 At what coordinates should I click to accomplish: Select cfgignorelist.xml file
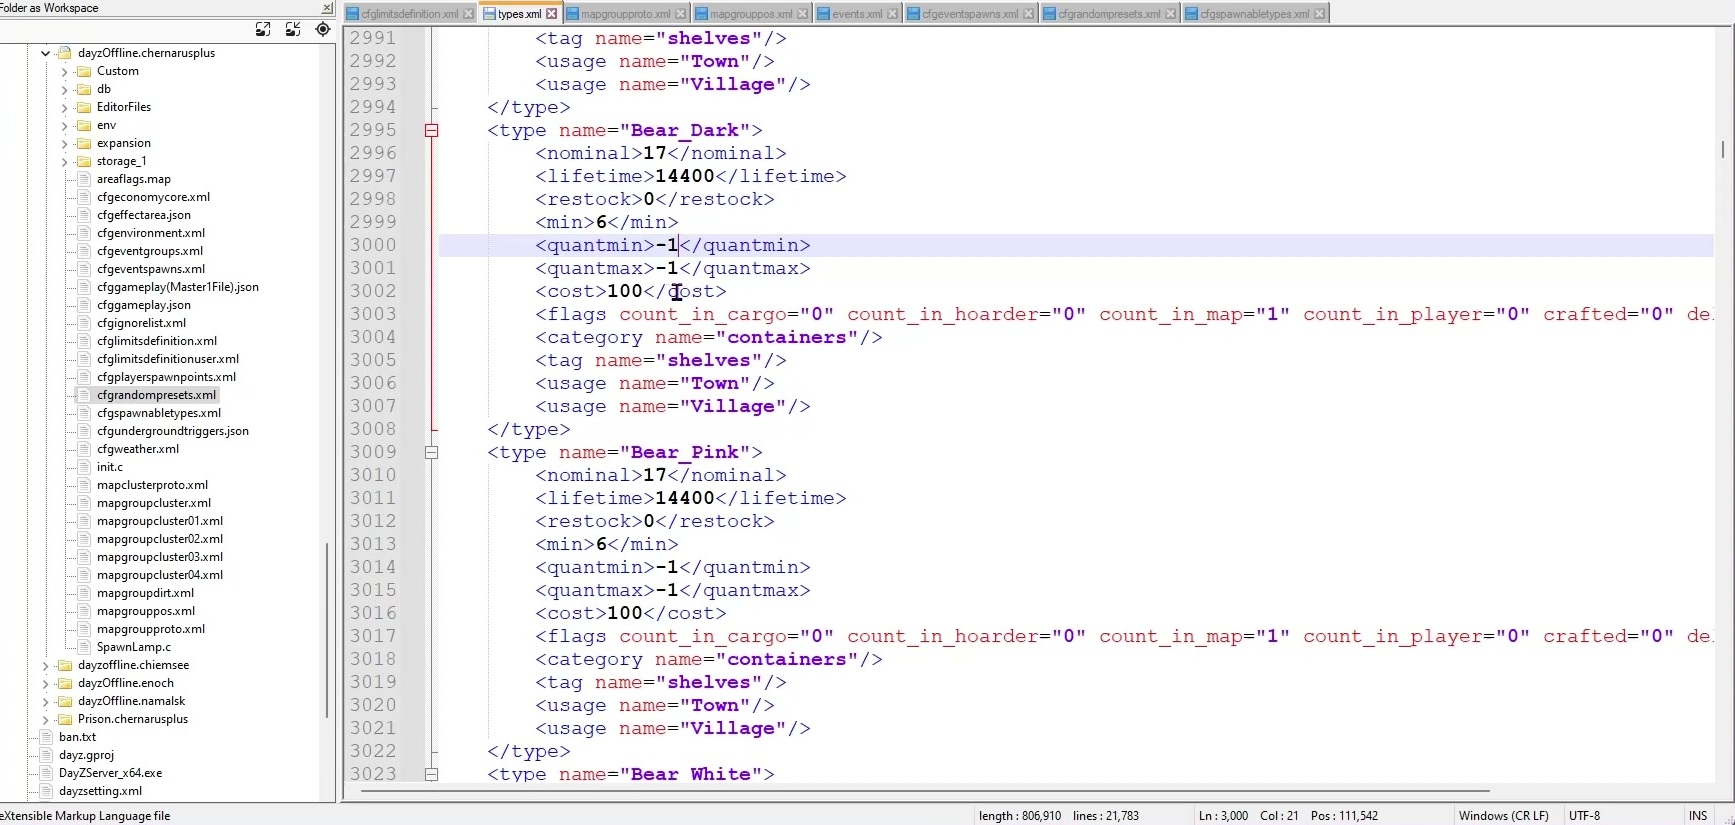click(141, 323)
